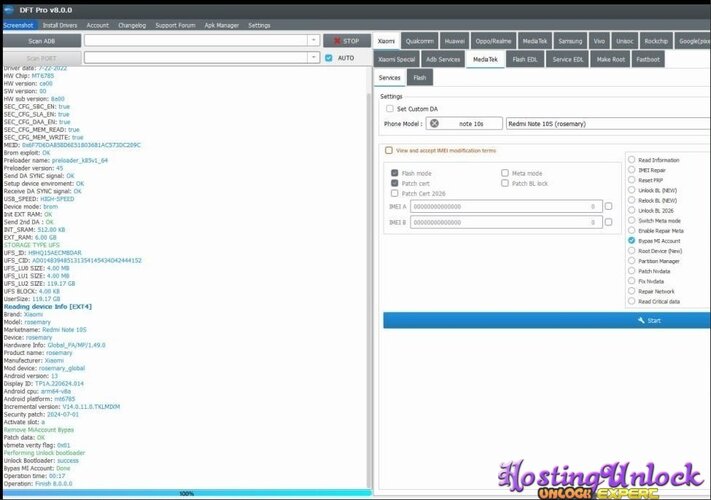Enable Meta mode checkbox
The image size is (711, 500).
point(505,173)
